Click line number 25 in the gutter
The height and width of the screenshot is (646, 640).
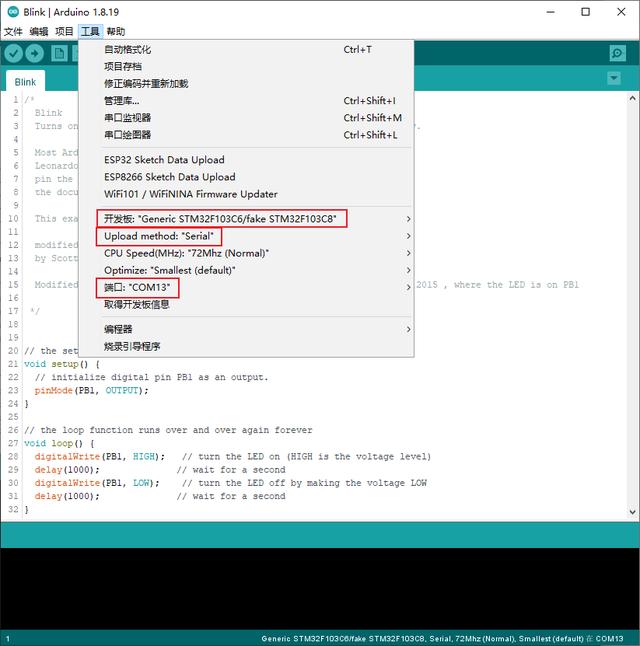[x=13, y=417]
